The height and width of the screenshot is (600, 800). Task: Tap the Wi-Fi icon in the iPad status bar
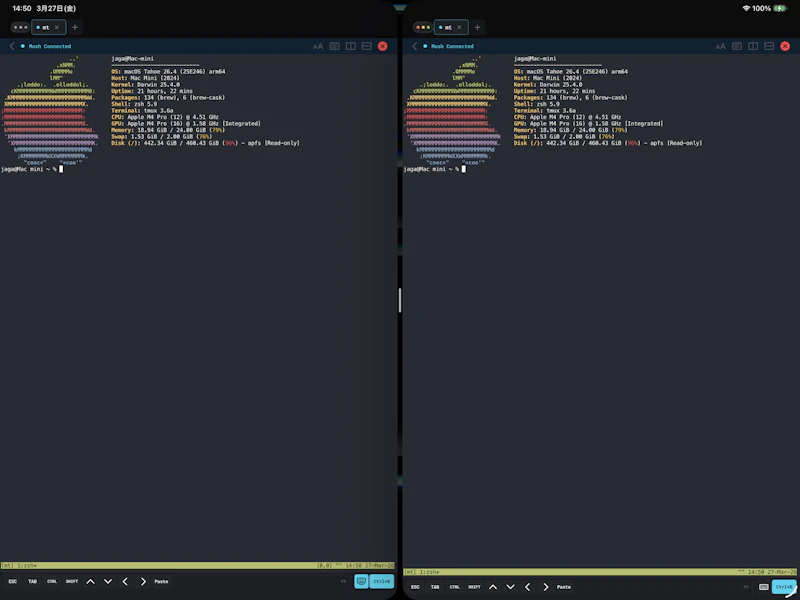click(746, 9)
